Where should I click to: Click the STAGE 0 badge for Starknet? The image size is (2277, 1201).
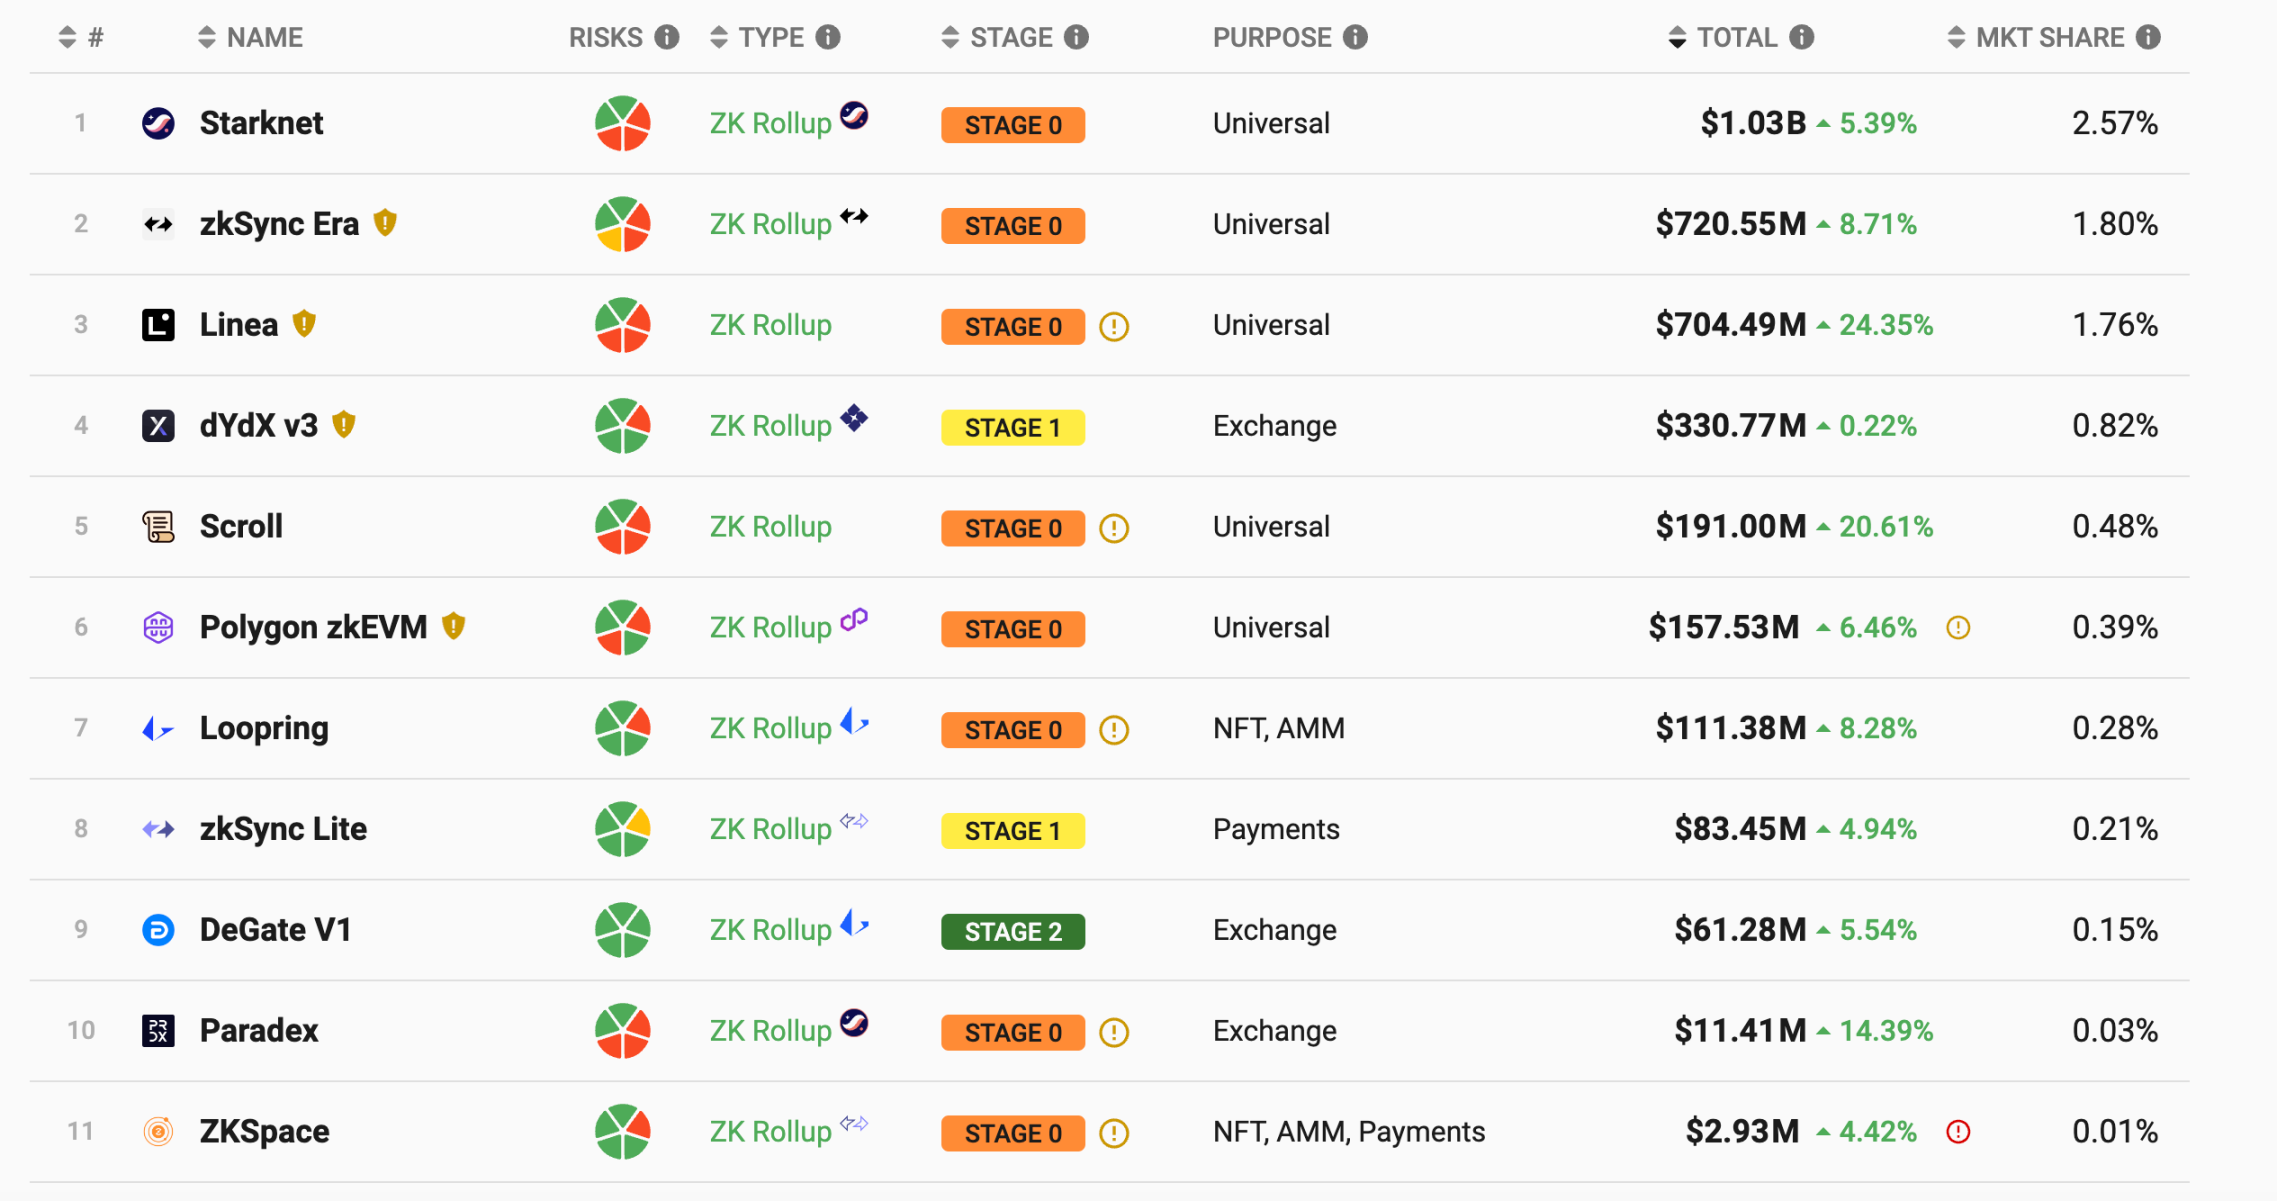point(1013,125)
